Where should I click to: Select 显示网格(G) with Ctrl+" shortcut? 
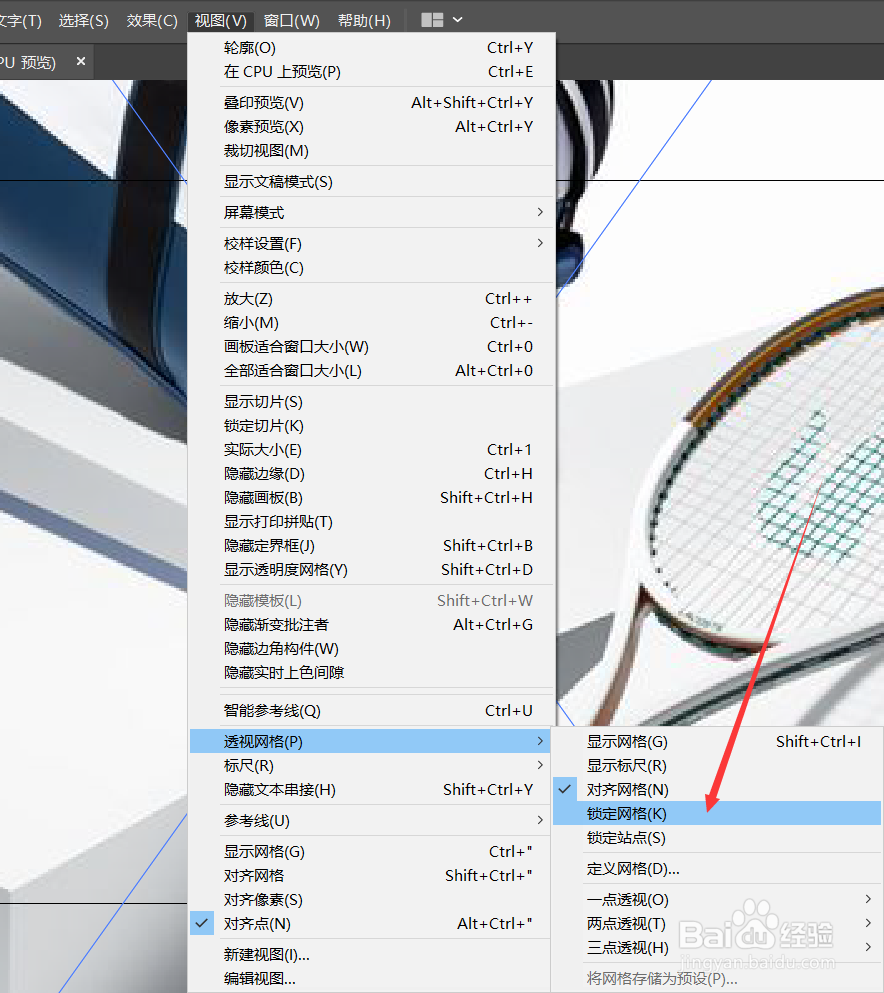click(x=372, y=852)
